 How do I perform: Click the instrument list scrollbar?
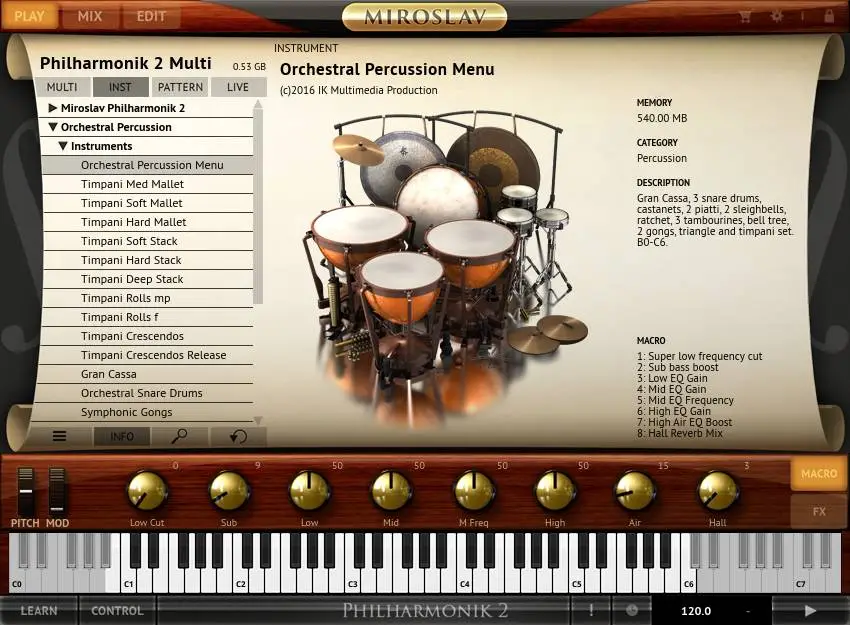point(258,206)
